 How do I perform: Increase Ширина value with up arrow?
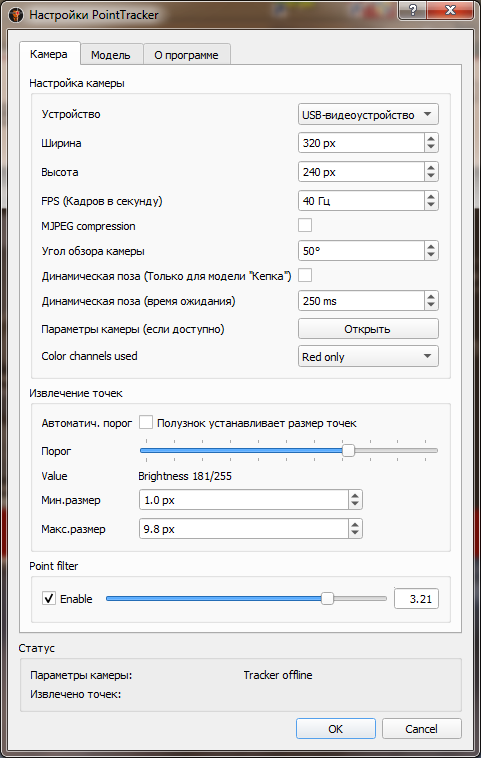431,138
